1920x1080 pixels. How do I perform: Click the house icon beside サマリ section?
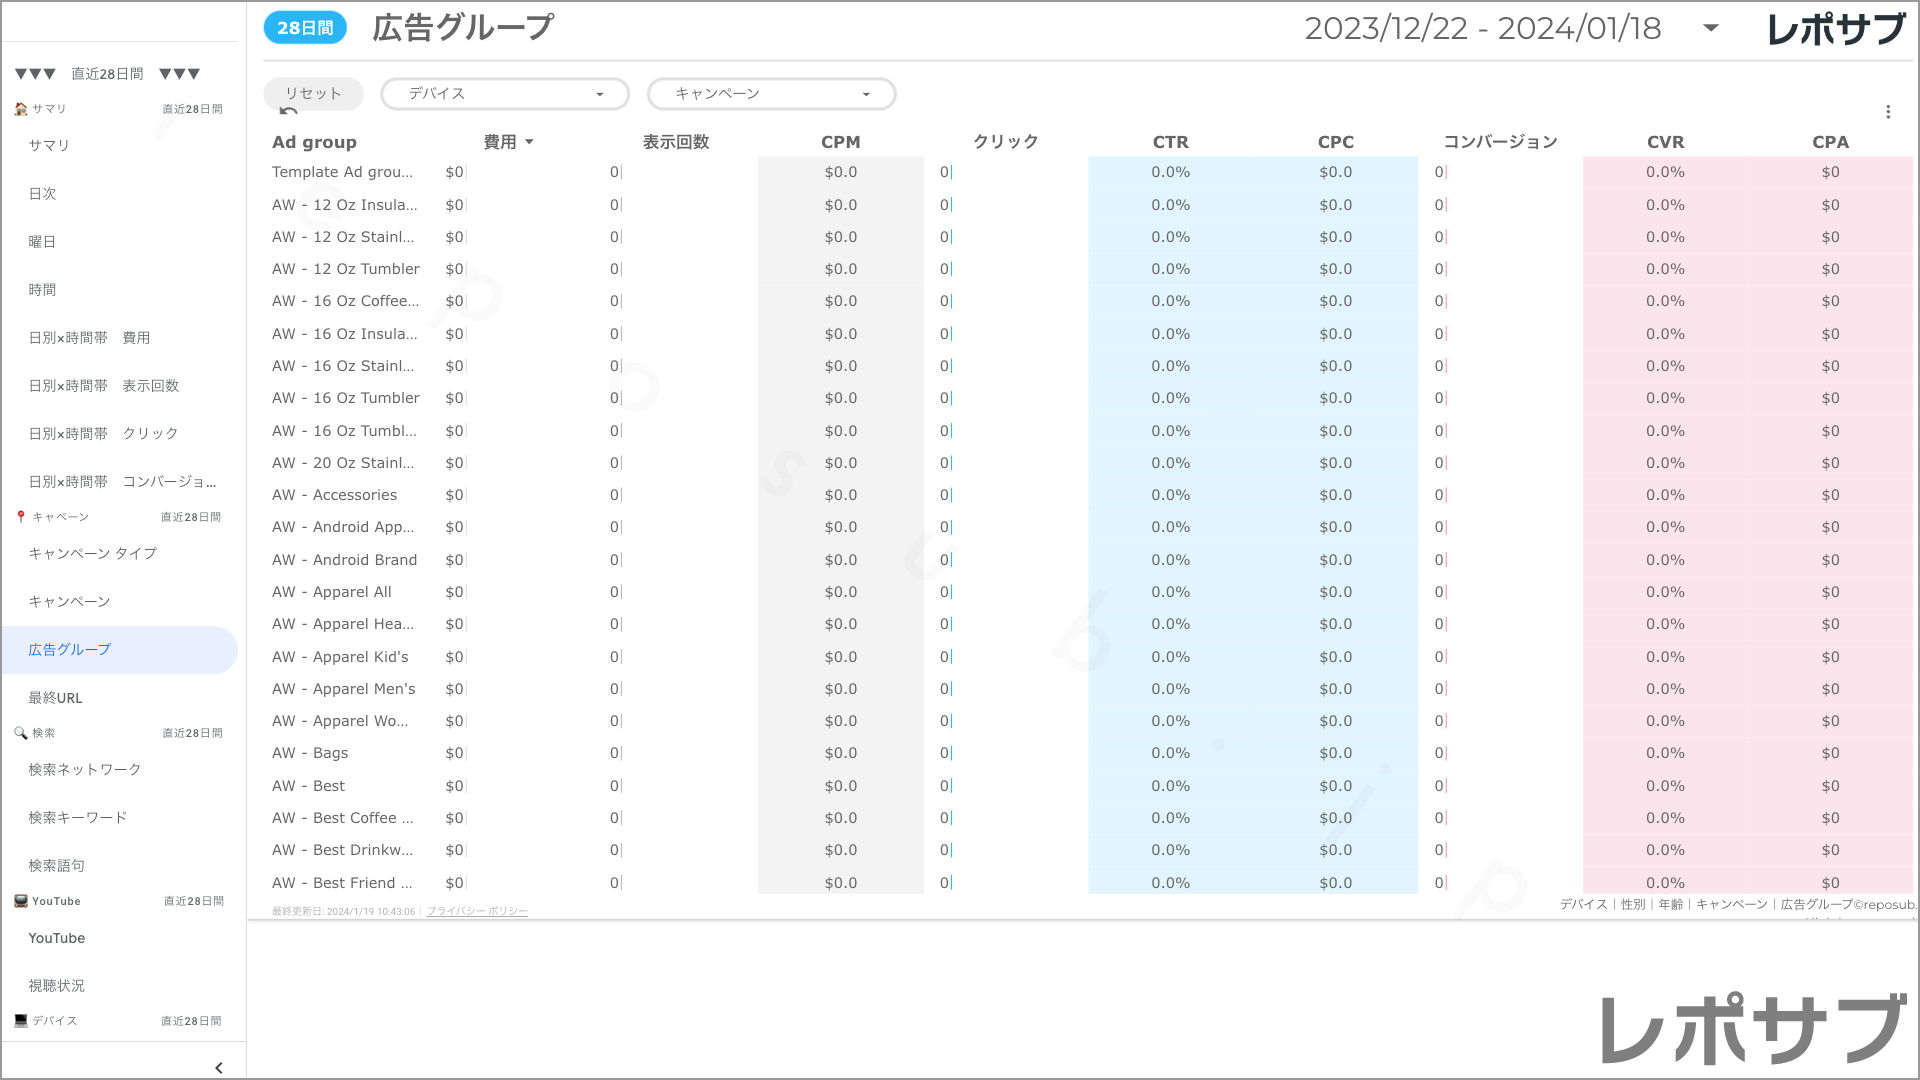point(20,109)
